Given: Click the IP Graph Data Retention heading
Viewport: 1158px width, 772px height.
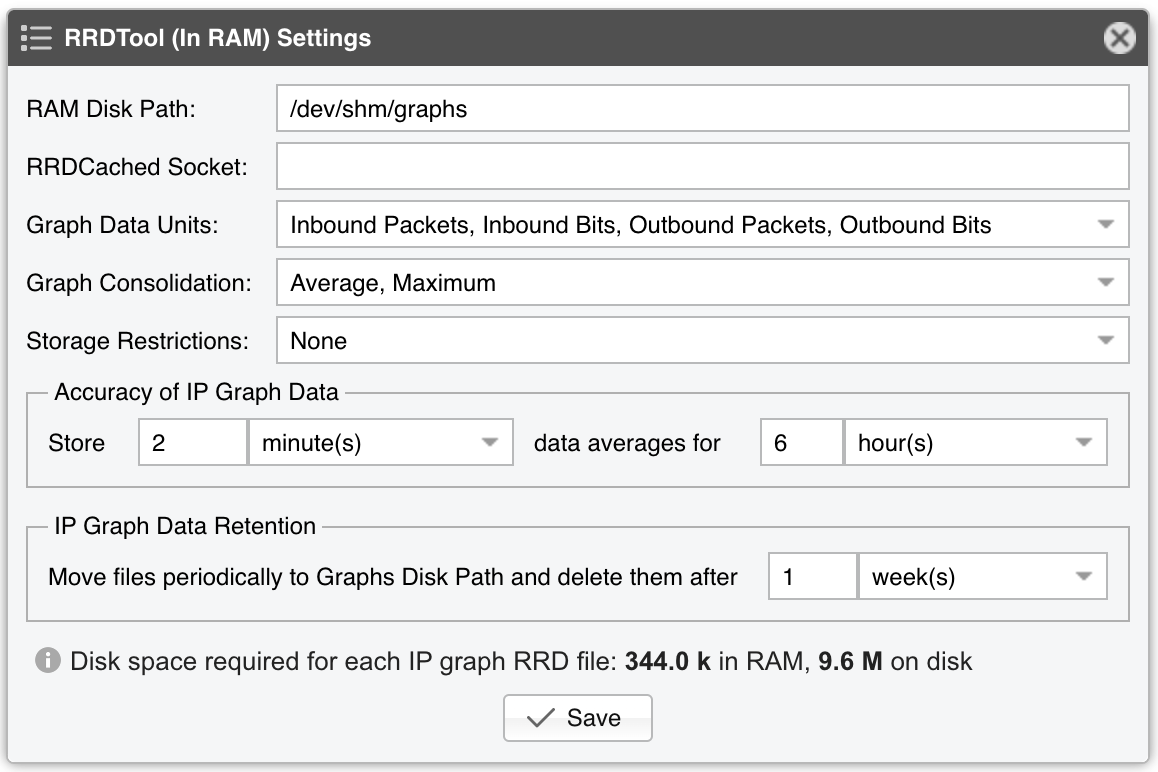Looking at the screenshot, I should [x=185, y=526].
